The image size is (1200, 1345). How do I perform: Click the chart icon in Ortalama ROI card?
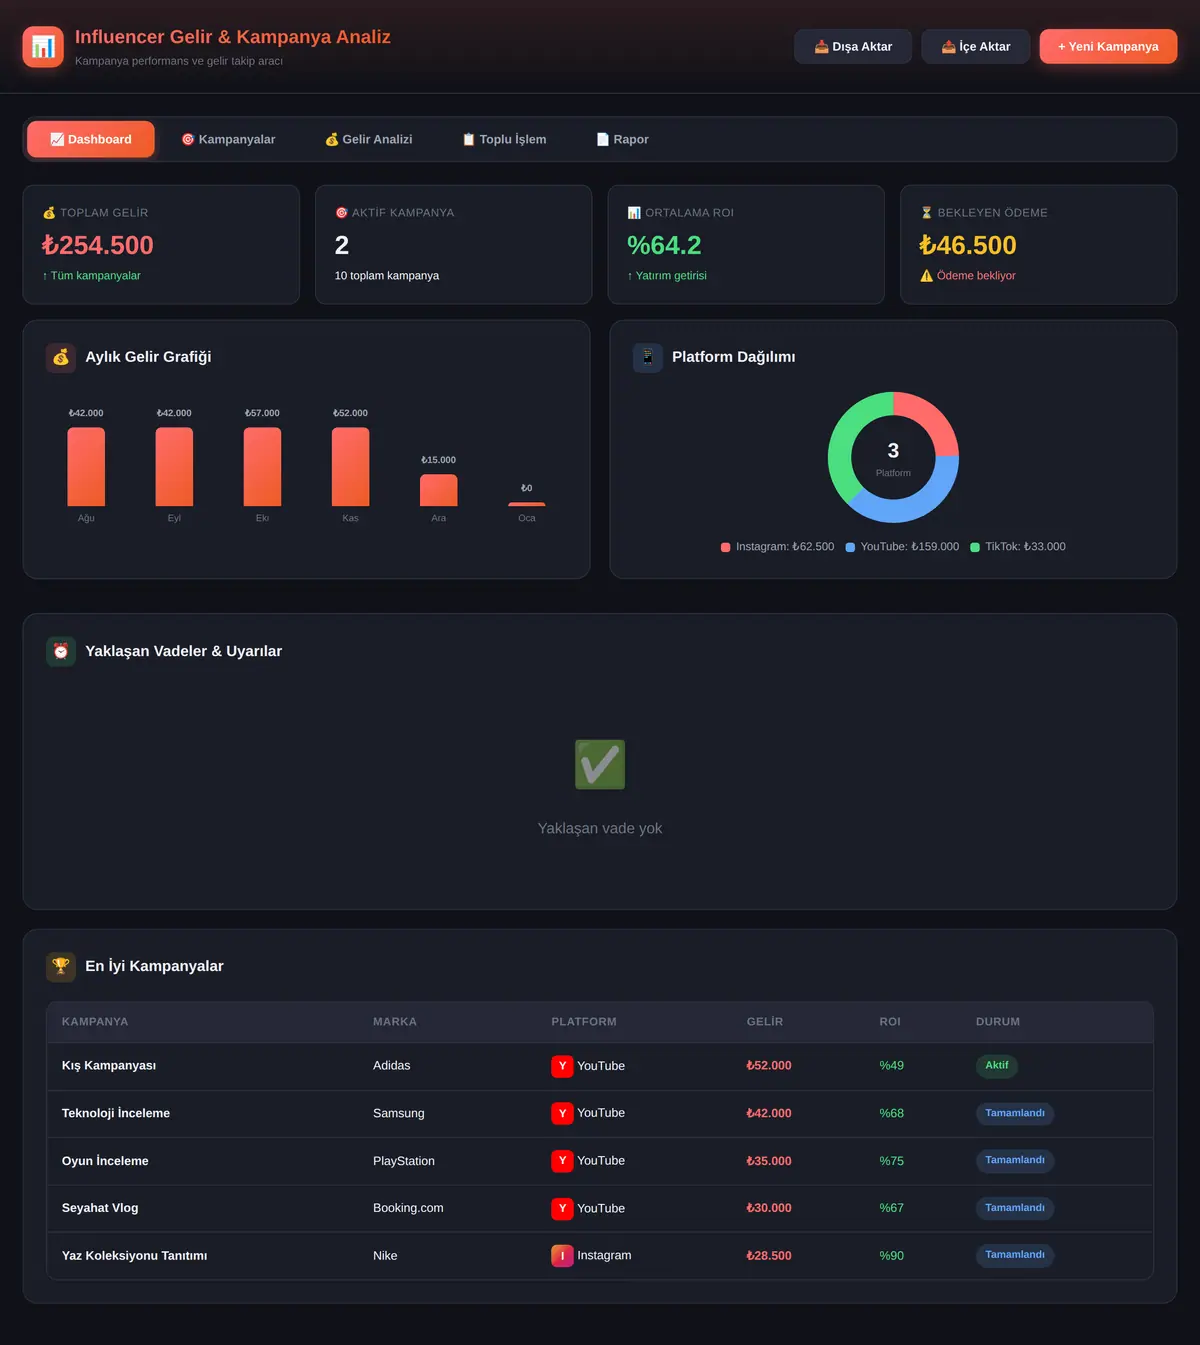click(634, 213)
